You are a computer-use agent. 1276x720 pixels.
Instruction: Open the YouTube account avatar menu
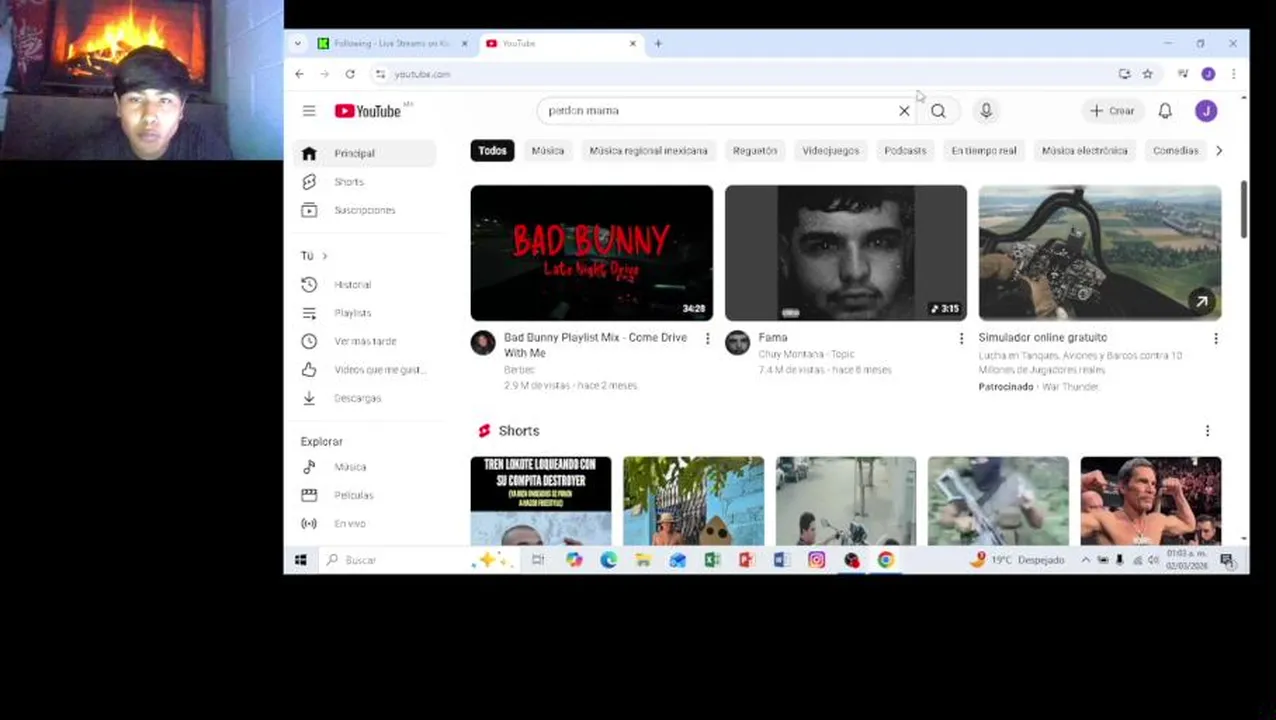[1206, 111]
